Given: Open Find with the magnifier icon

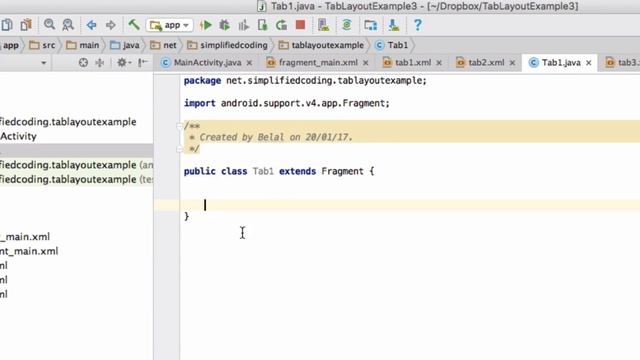Looking at the screenshot, I should [49, 24].
